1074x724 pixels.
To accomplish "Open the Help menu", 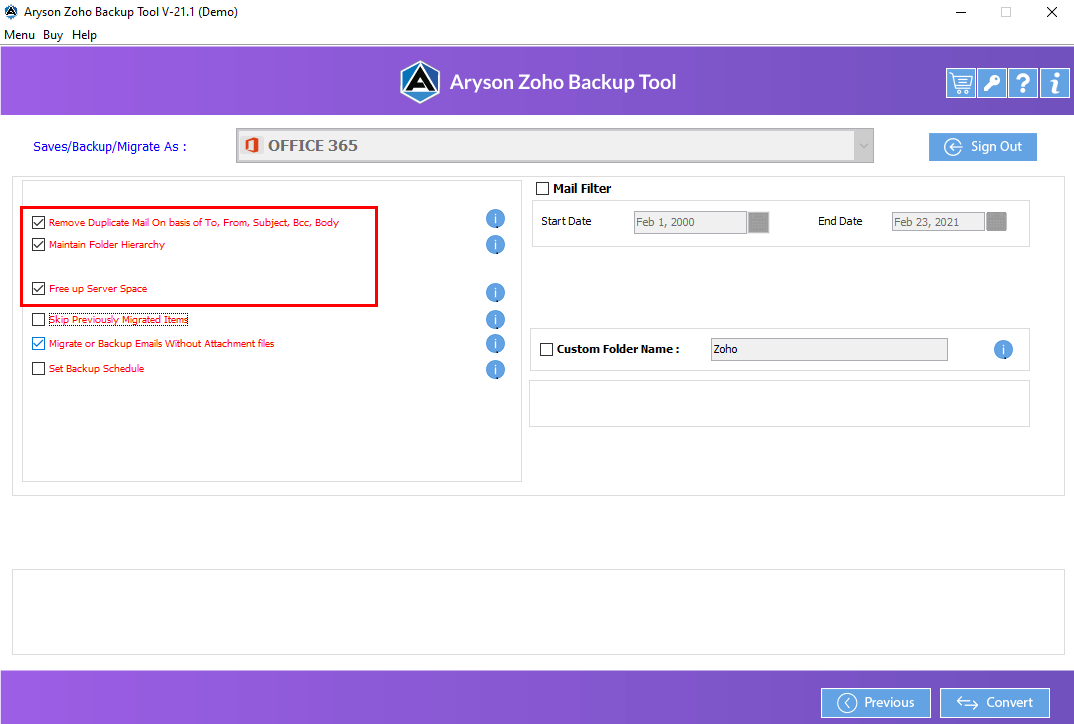I will (84, 35).
